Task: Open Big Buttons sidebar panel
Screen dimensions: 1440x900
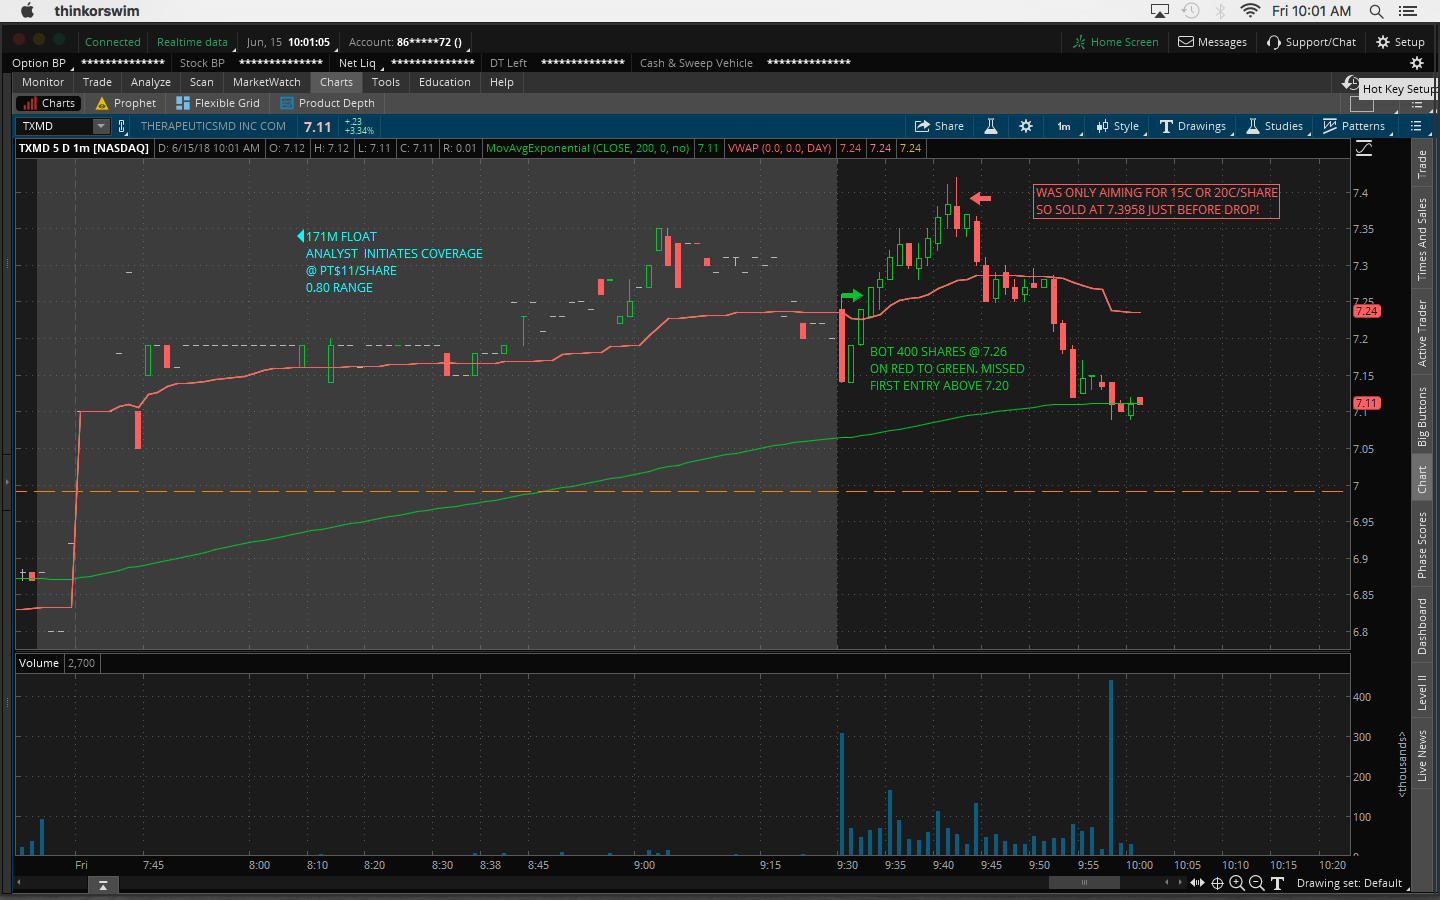Action: (x=1422, y=416)
